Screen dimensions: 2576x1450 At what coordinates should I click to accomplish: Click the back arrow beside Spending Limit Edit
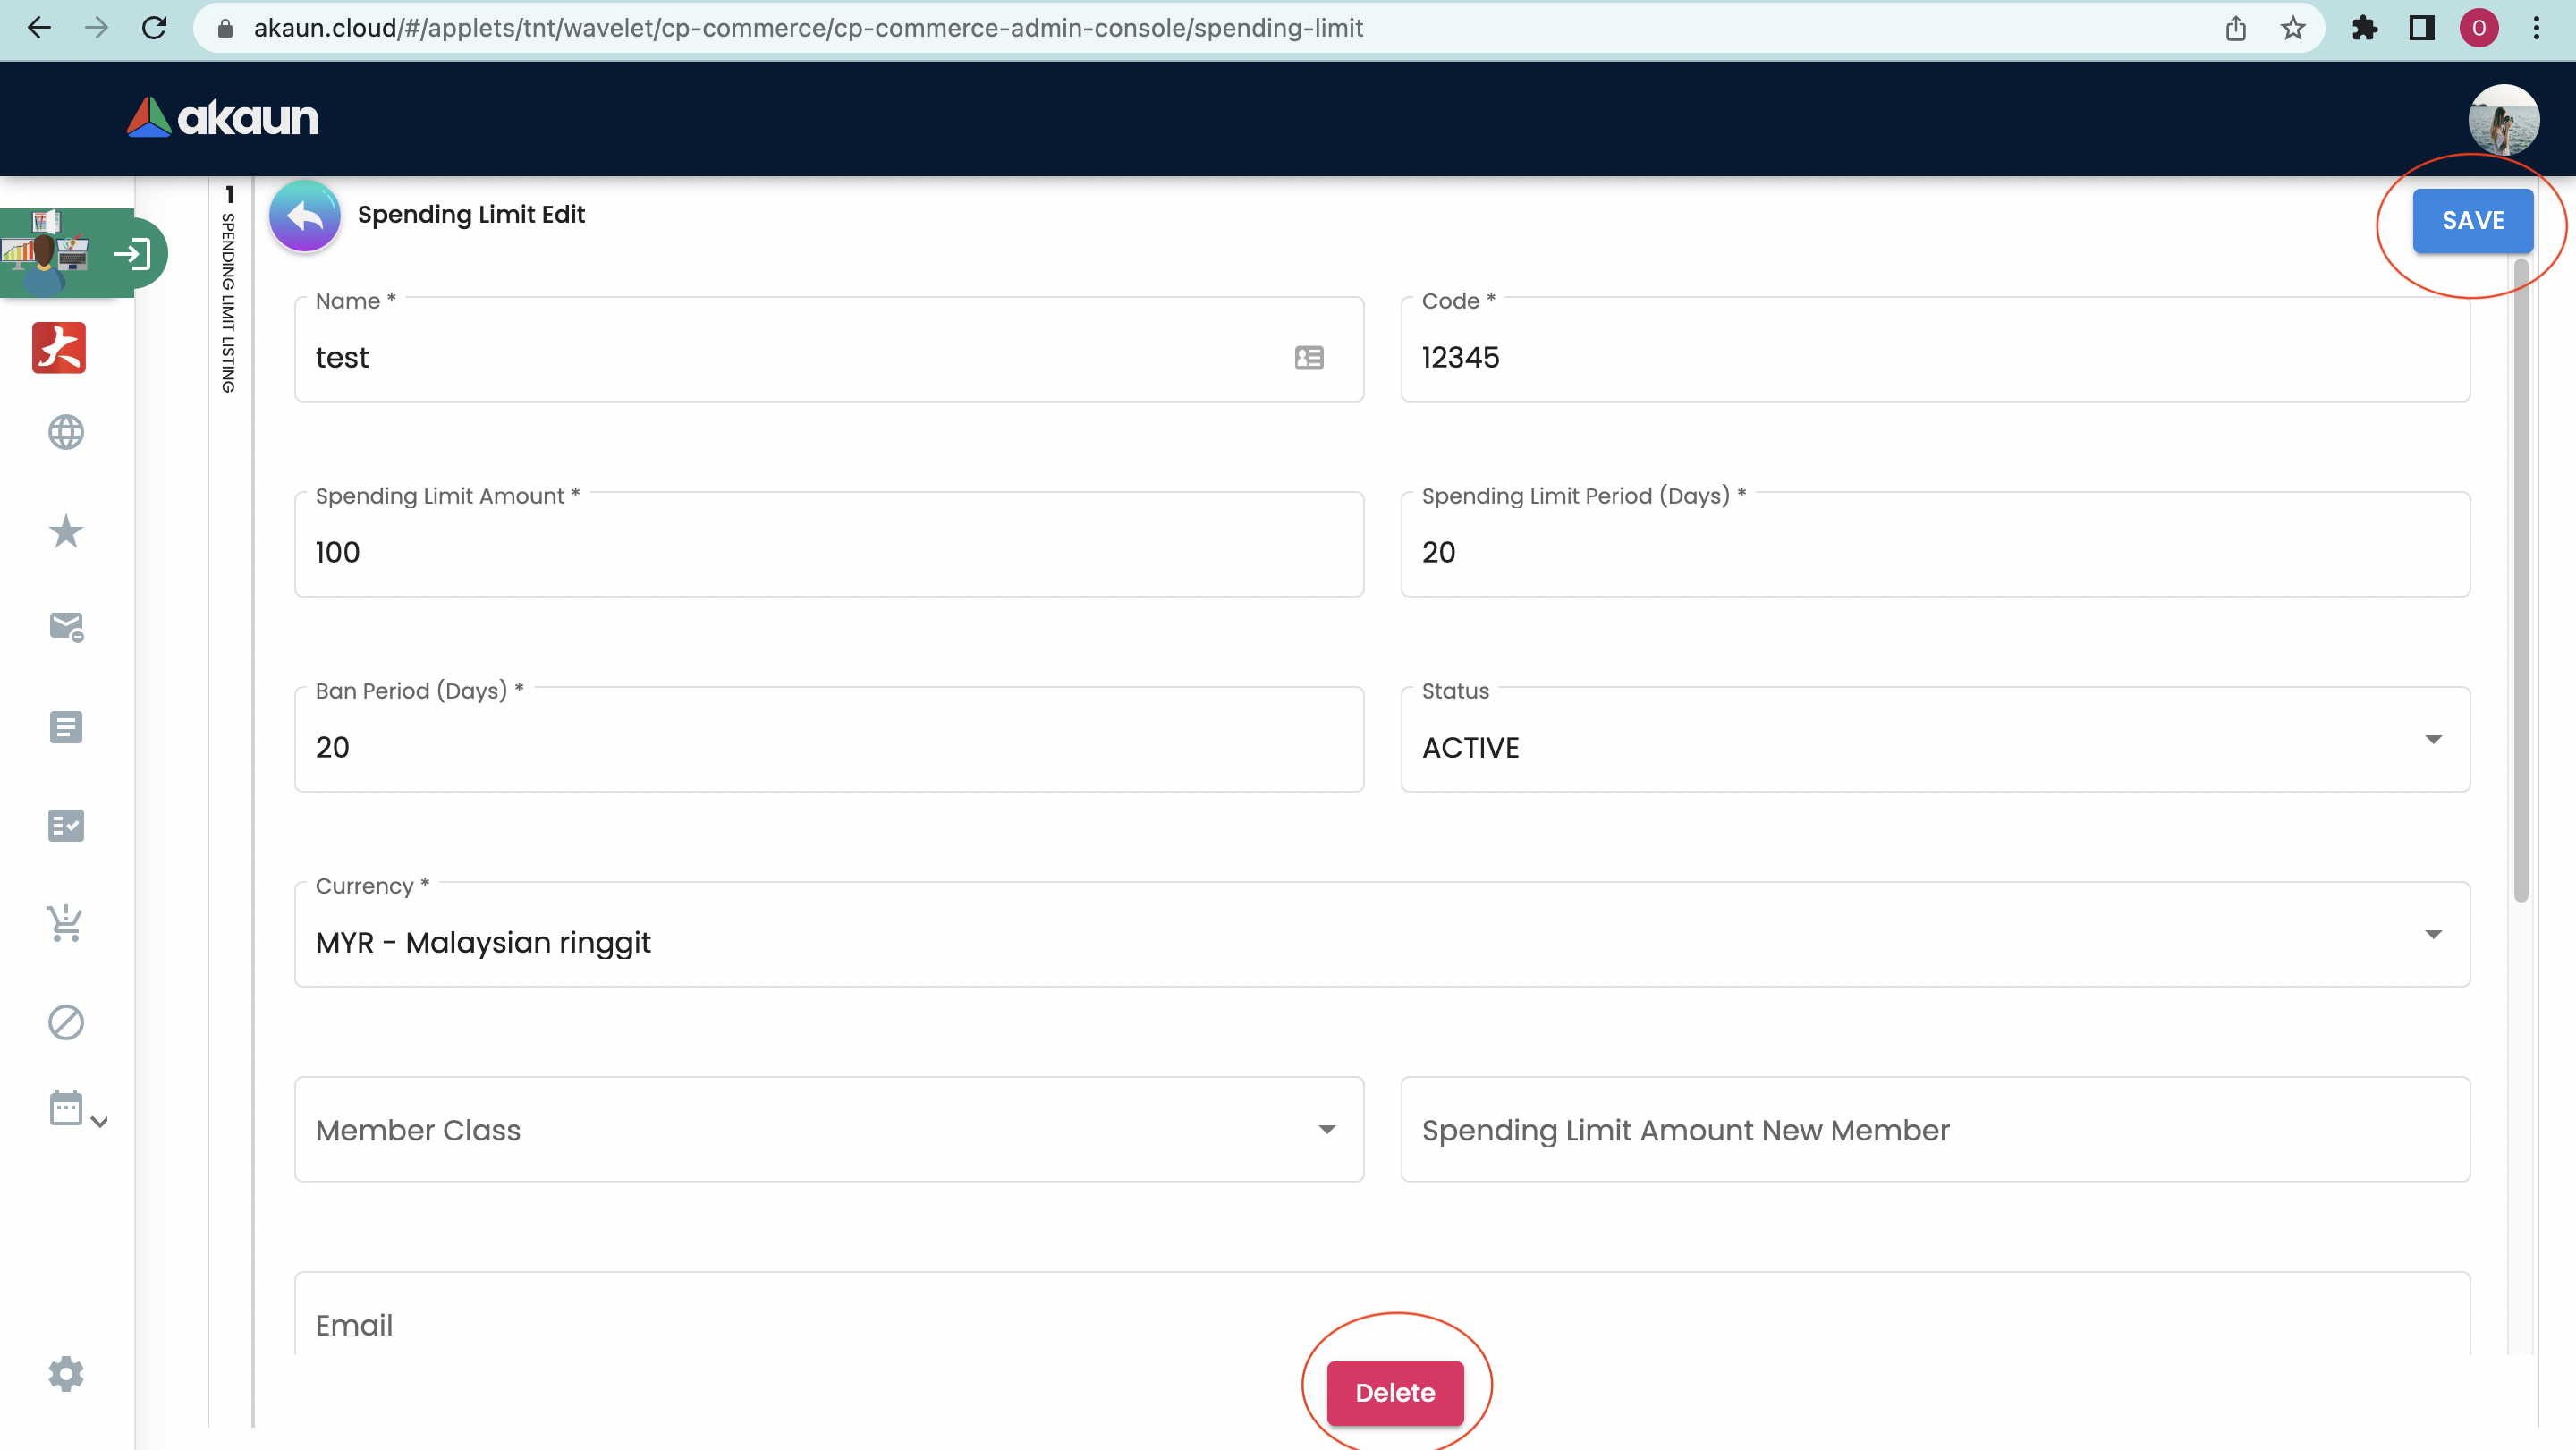tap(304, 215)
